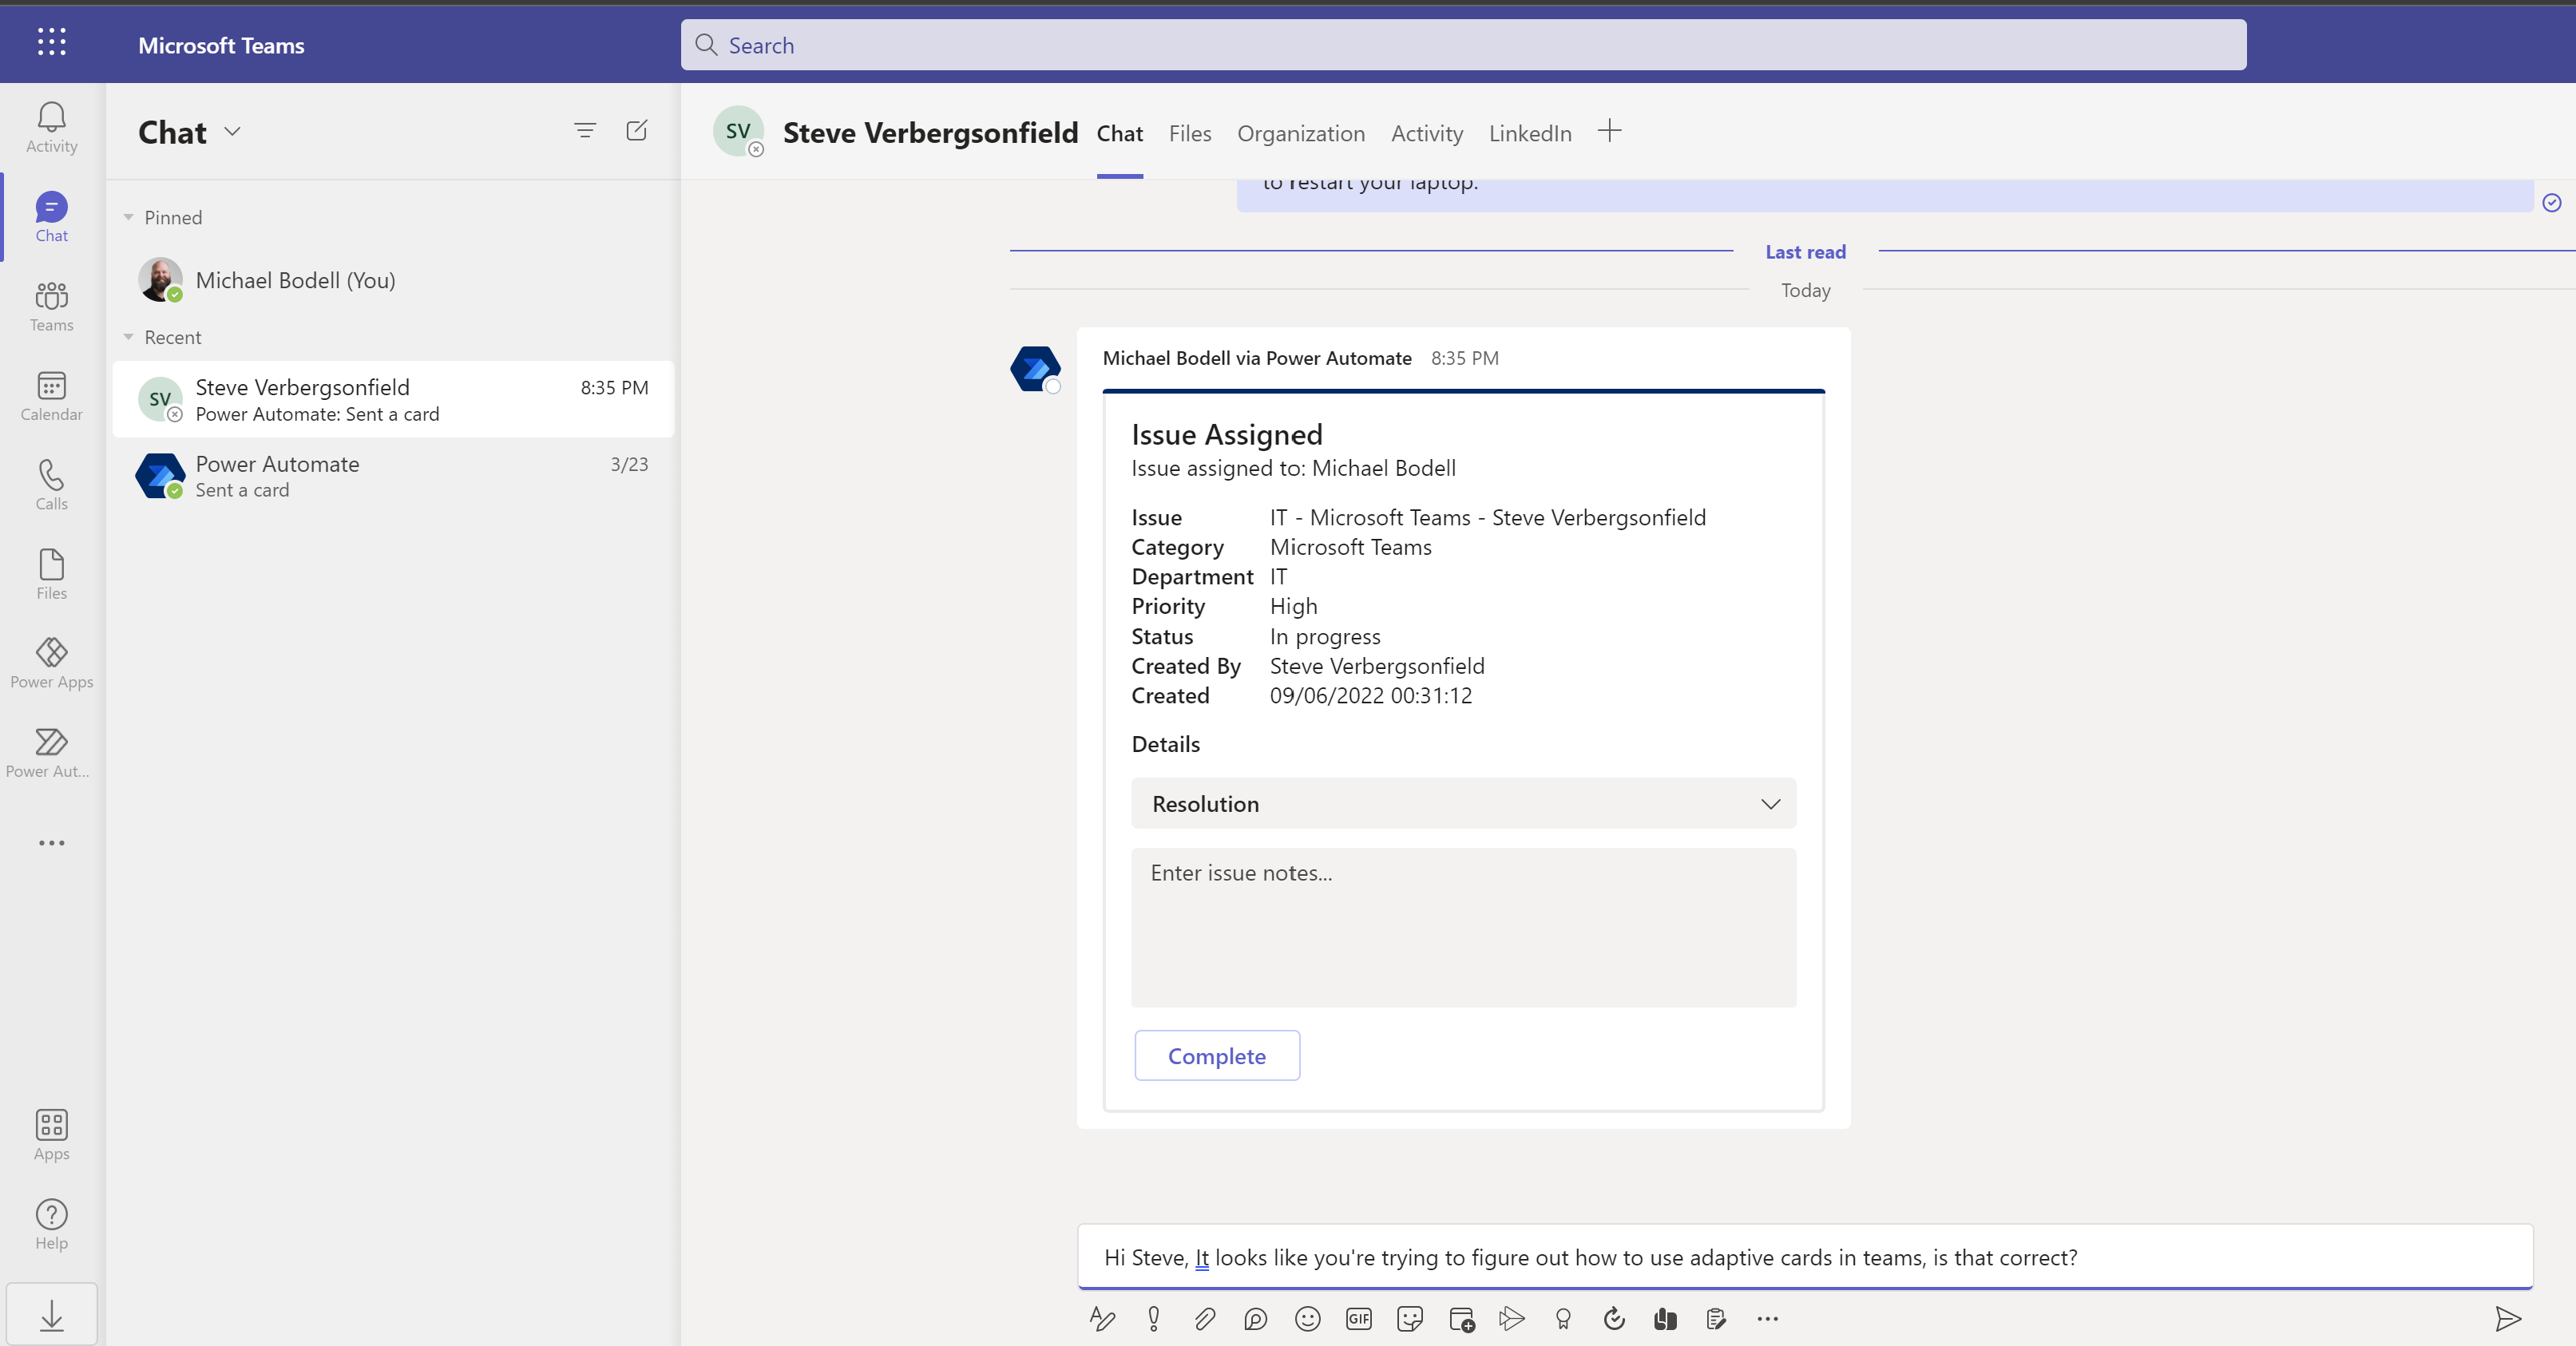Schedule a meeting from the compose toolbar
2576x1346 pixels.
1462,1319
